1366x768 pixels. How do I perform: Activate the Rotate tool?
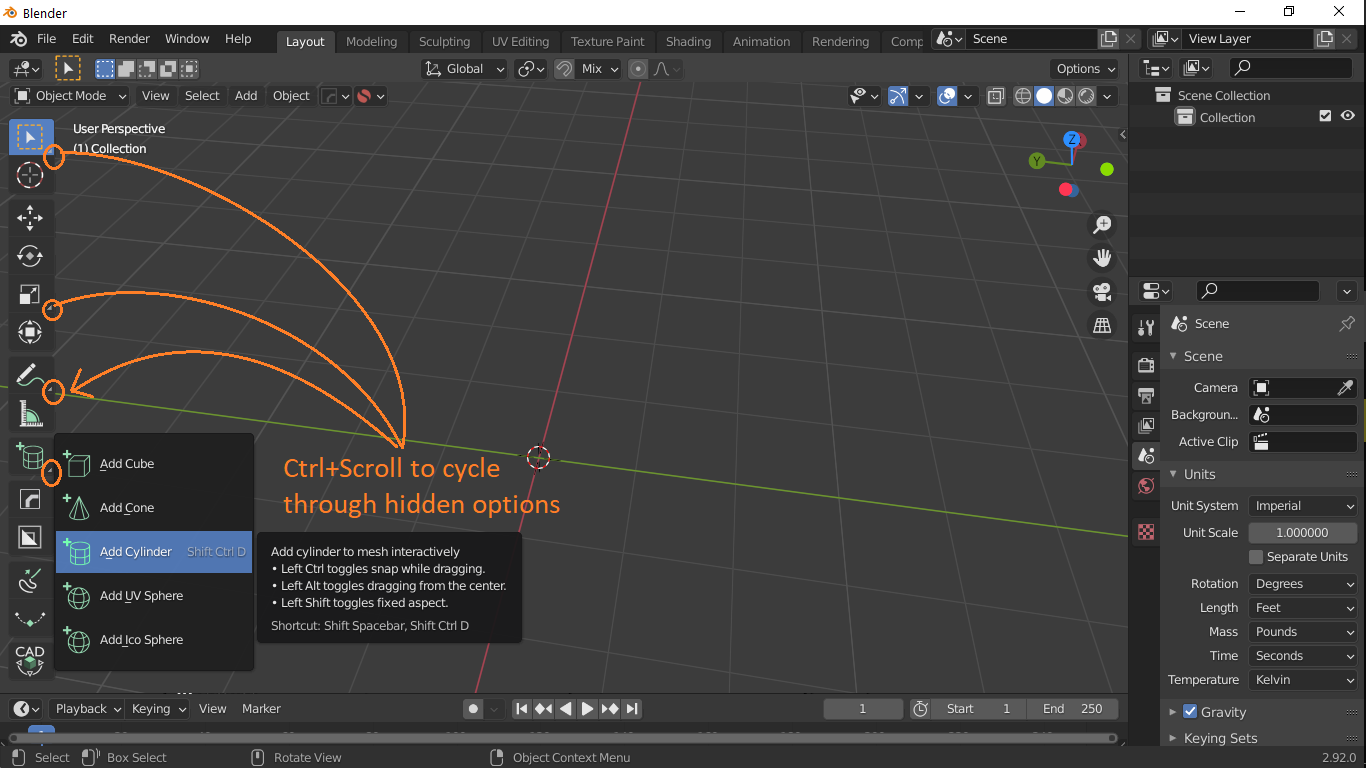[30, 256]
